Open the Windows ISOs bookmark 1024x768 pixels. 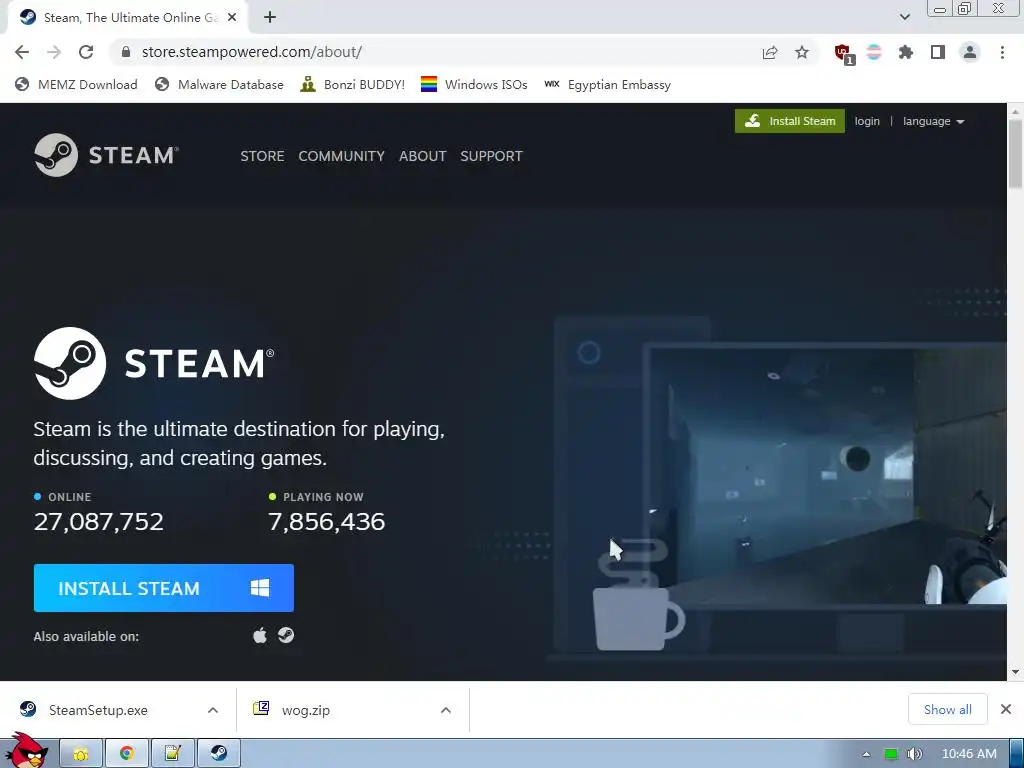coord(474,85)
